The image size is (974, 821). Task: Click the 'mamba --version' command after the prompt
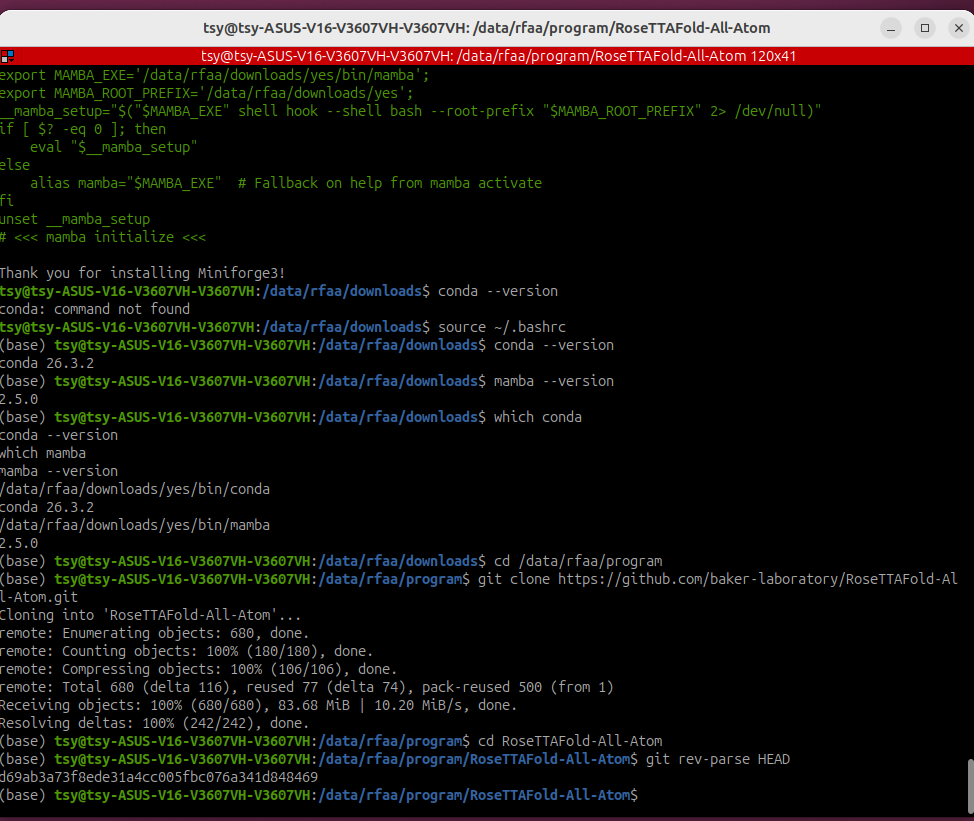point(554,381)
